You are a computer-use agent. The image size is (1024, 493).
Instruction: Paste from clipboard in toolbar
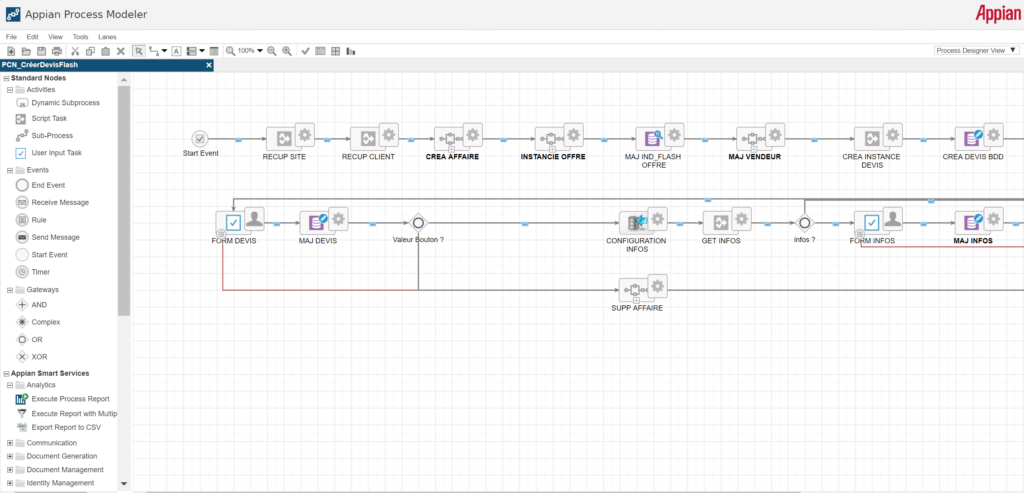pyautogui.click(x=105, y=51)
